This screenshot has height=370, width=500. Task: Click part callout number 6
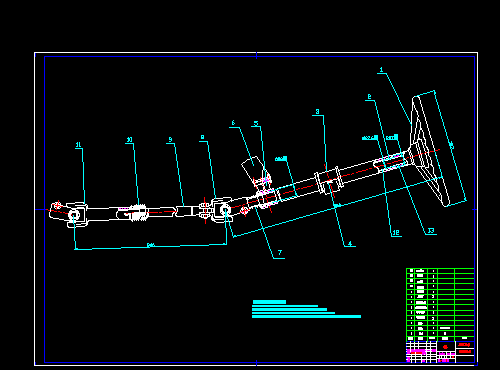(x=233, y=123)
